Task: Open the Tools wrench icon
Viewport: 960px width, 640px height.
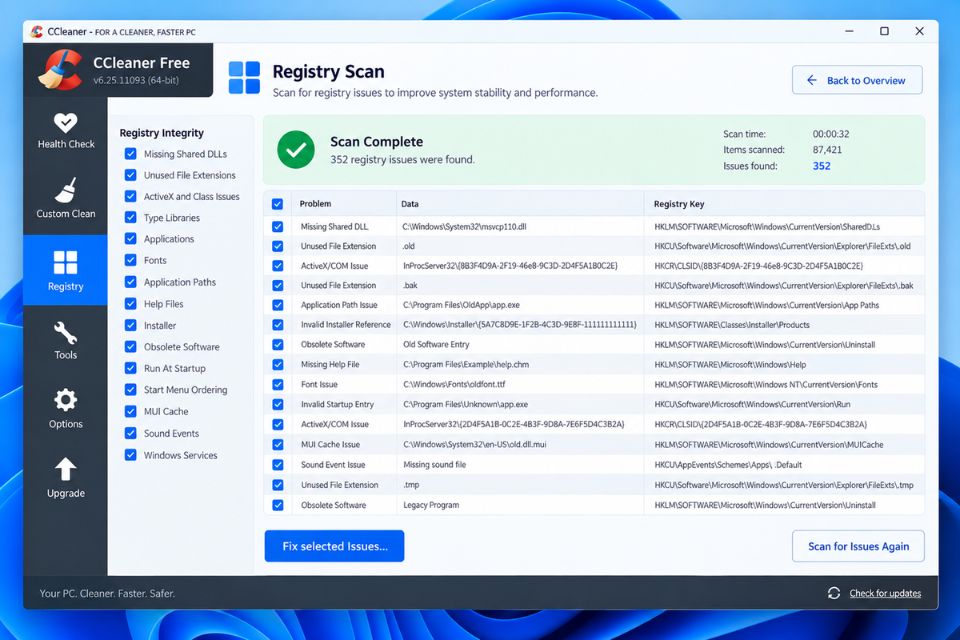Action: (66, 333)
